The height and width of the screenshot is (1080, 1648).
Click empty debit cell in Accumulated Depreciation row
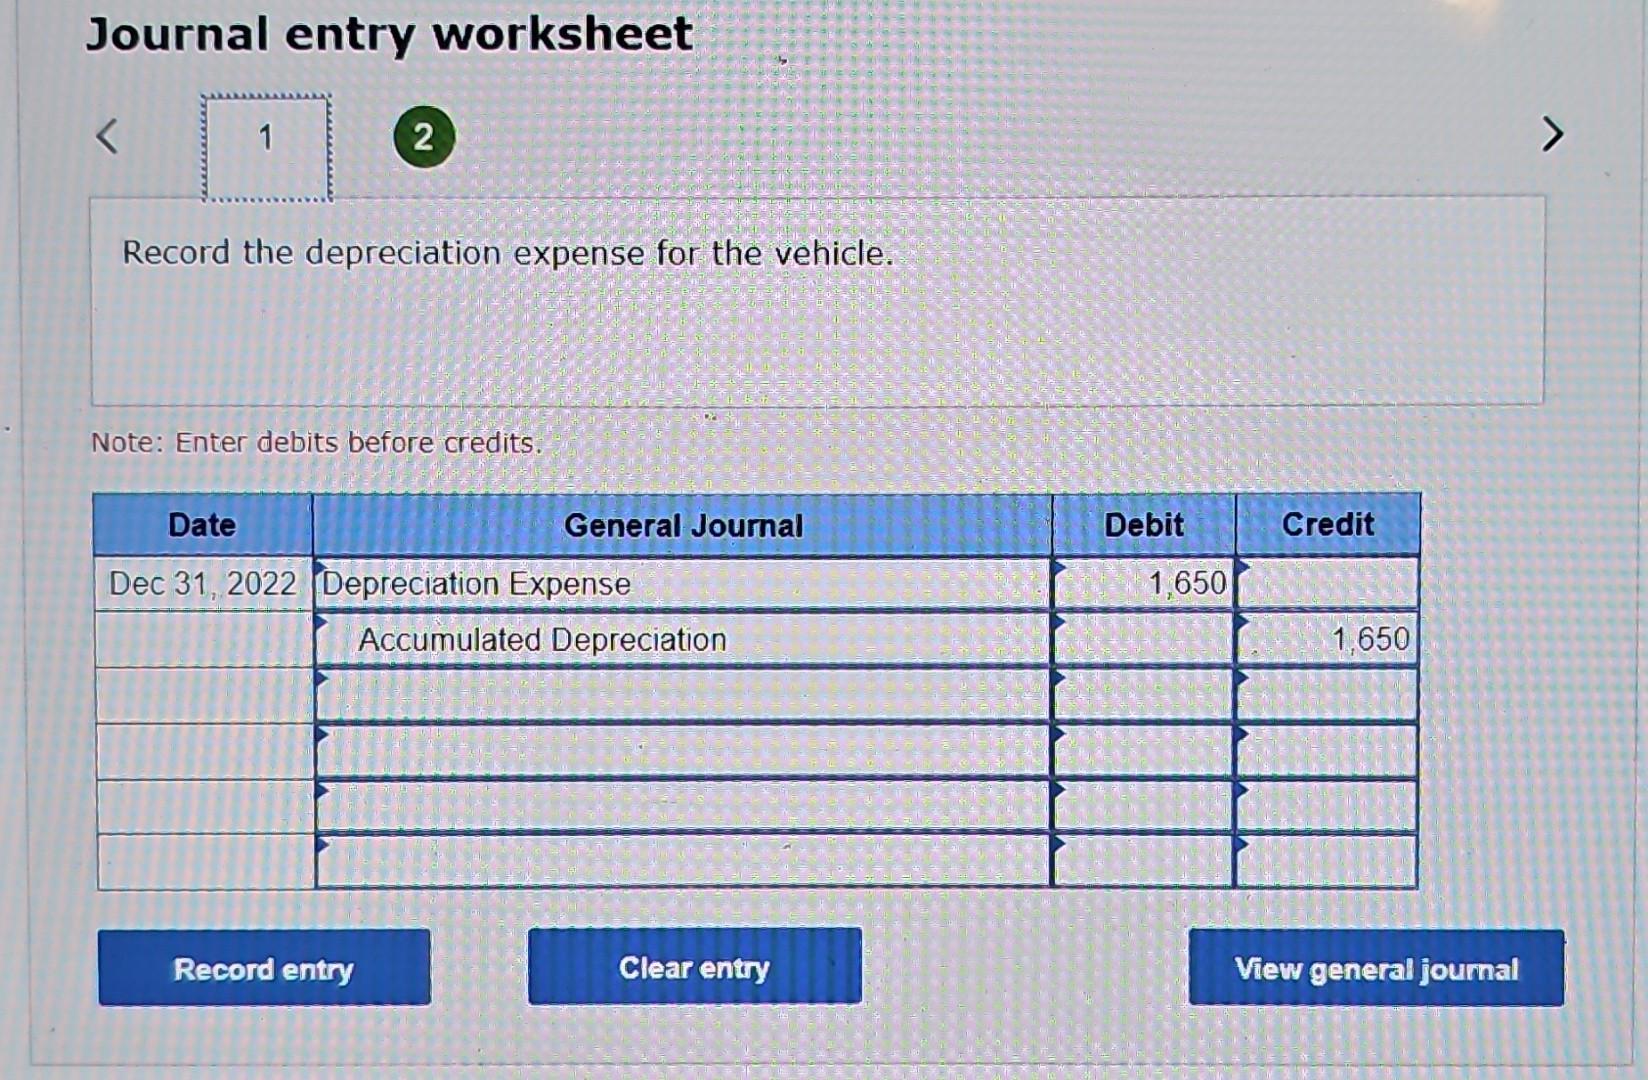point(1143,639)
